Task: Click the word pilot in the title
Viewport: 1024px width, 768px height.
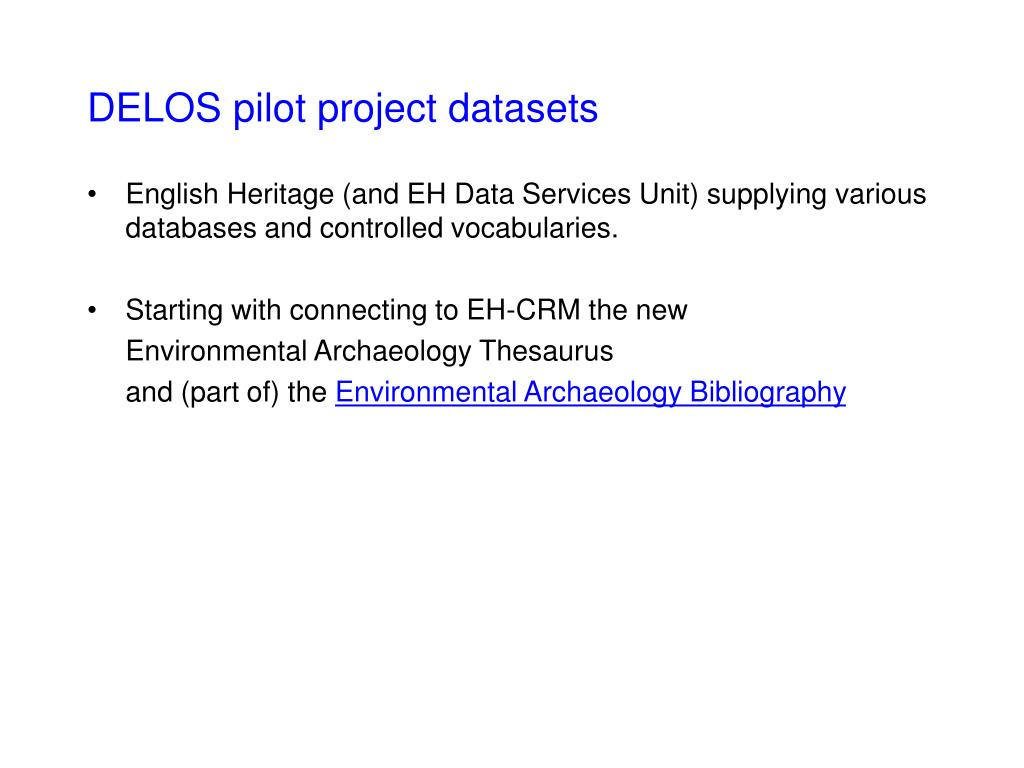Action: click(x=269, y=108)
